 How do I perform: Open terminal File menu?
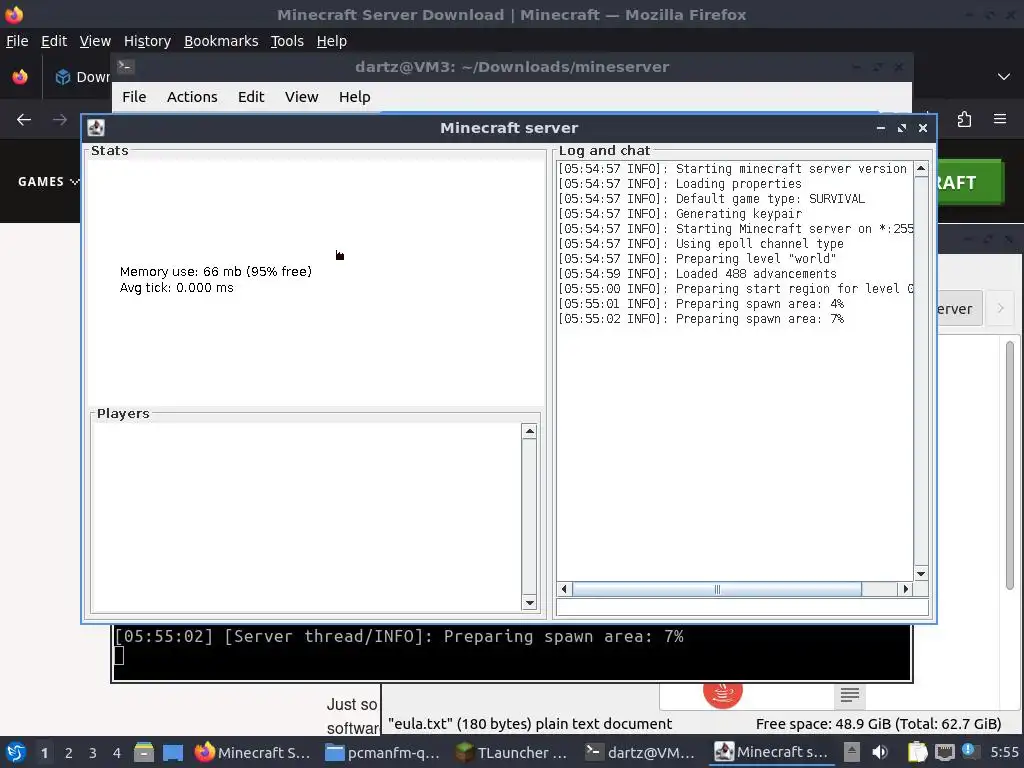click(x=134, y=97)
